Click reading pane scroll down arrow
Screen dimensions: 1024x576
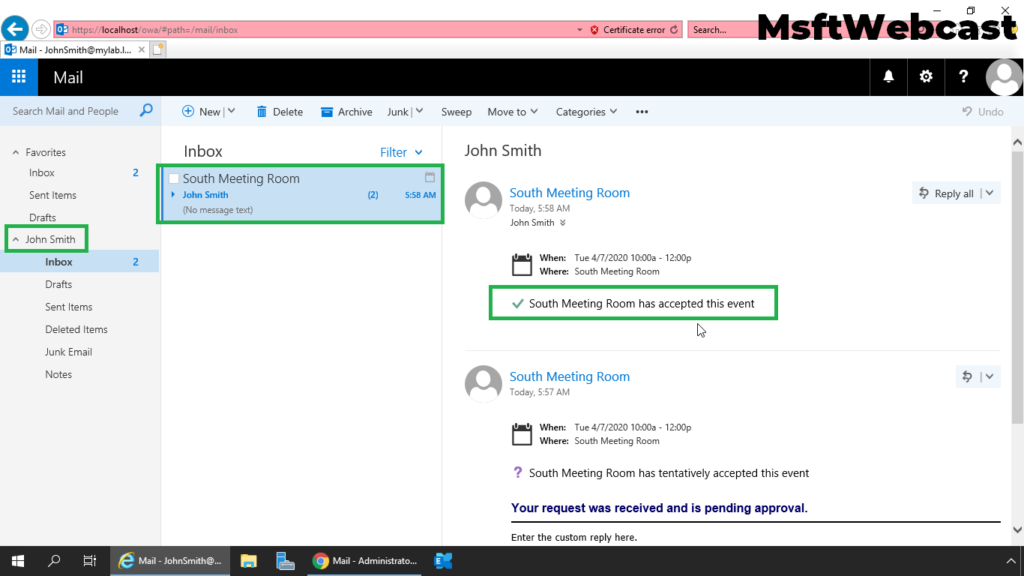[1017, 530]
